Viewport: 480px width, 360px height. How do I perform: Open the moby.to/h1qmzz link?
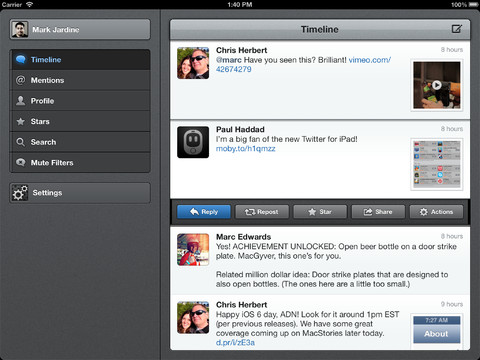[246, 149]
